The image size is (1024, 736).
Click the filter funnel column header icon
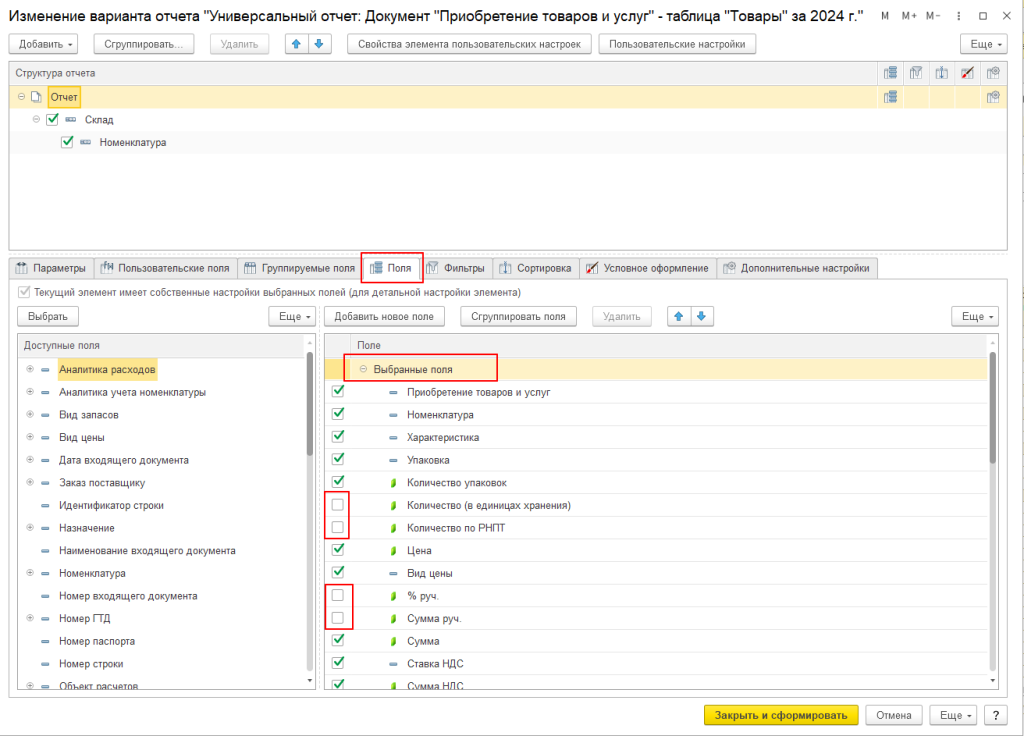[916, 73]
